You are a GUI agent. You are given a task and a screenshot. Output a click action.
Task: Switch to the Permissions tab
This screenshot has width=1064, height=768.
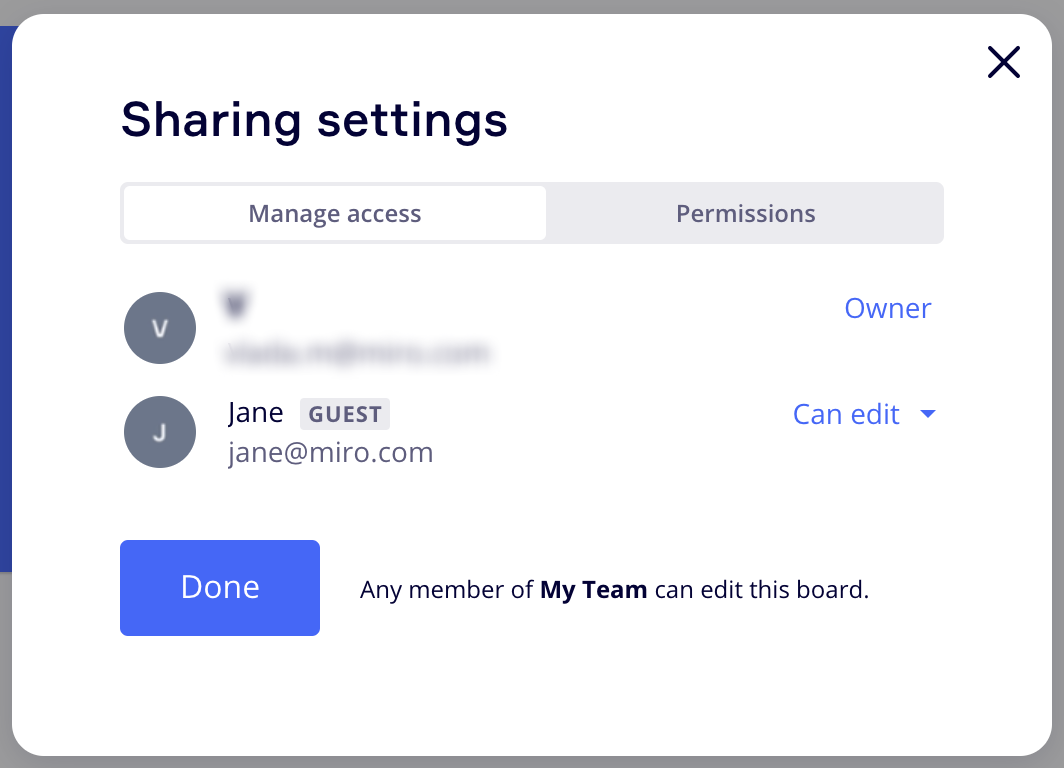[x=745, y=213]
